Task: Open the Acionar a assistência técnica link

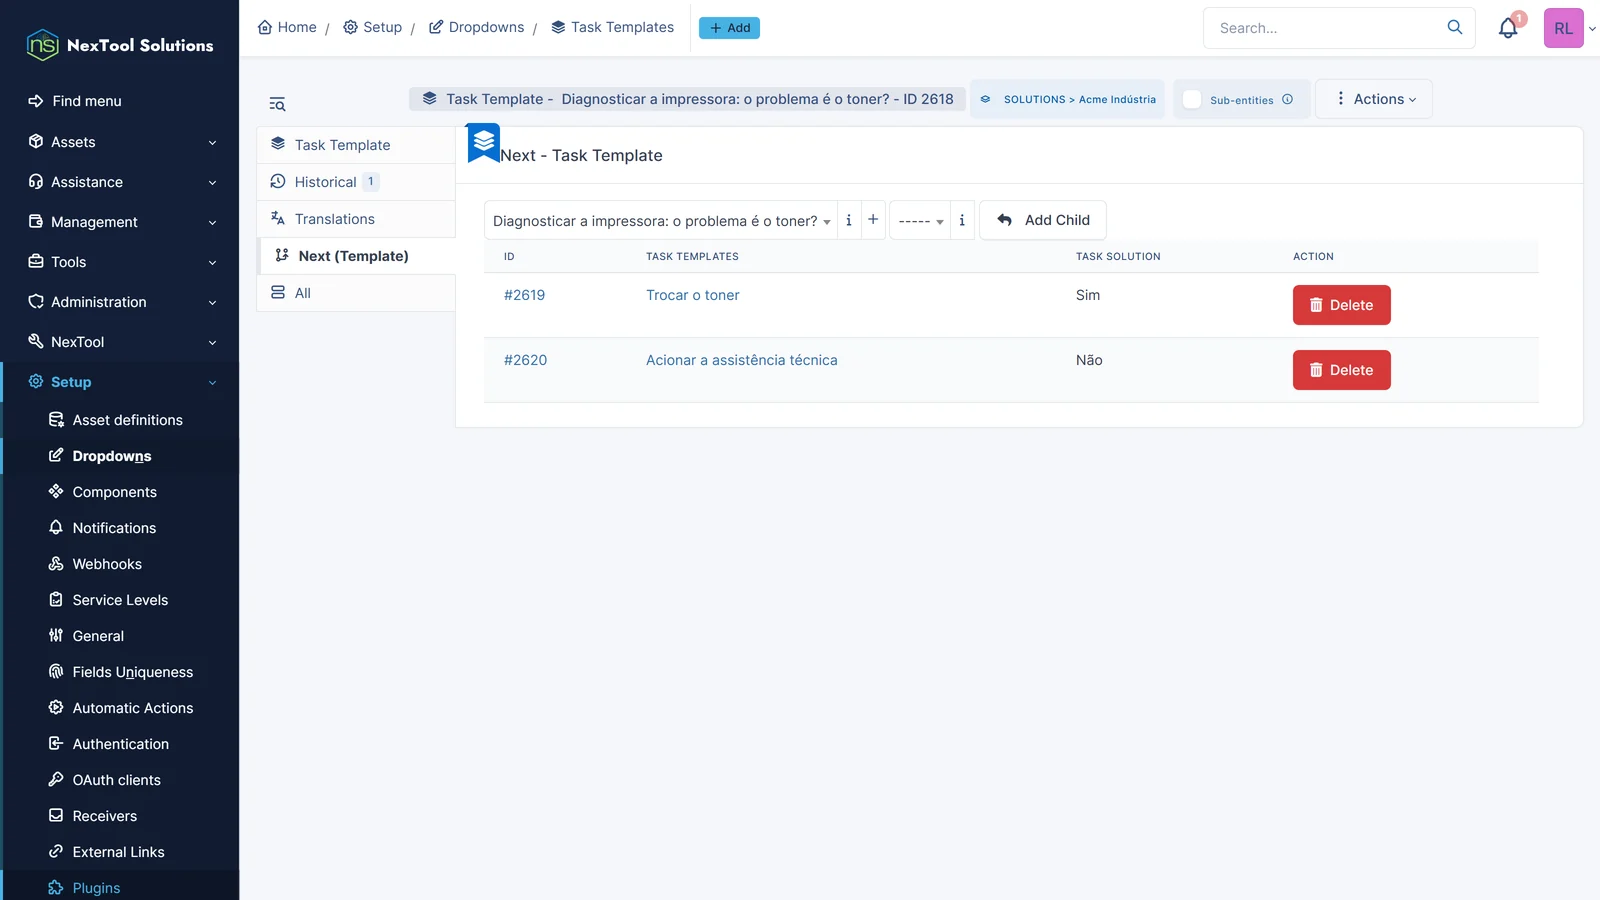Action: 742,360
